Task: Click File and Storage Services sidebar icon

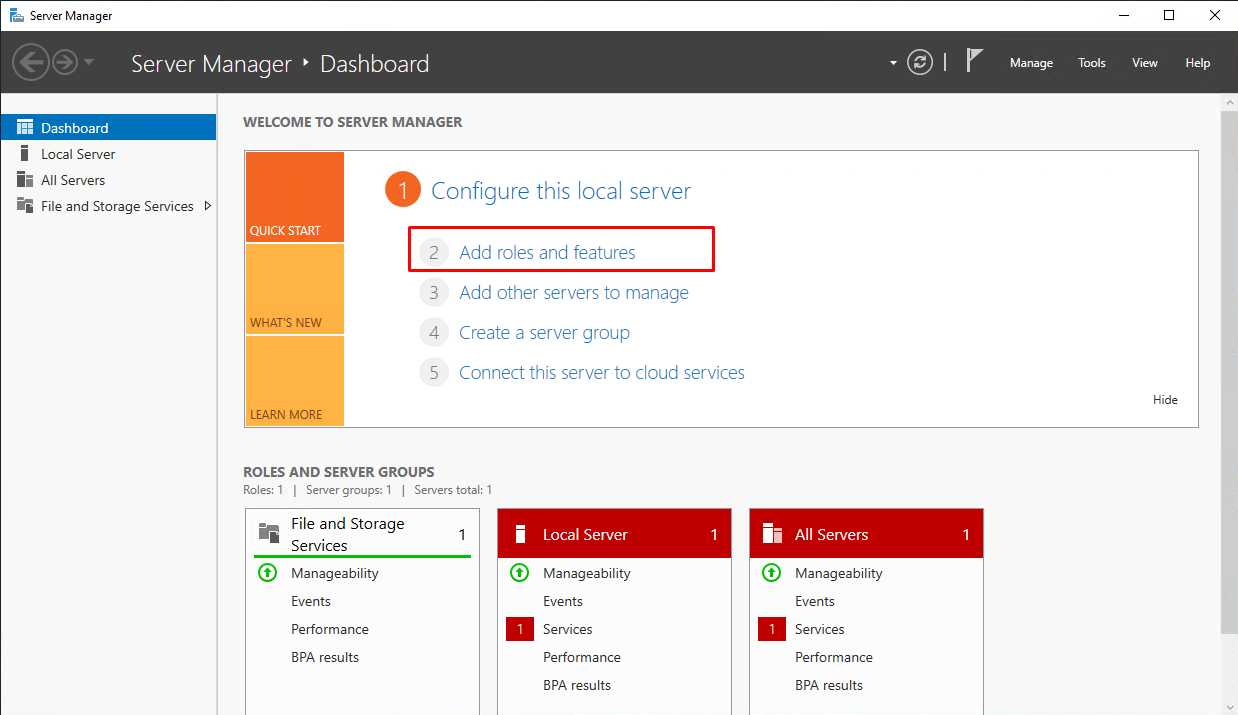Action: pyautogui.click(x=25, y=205)
